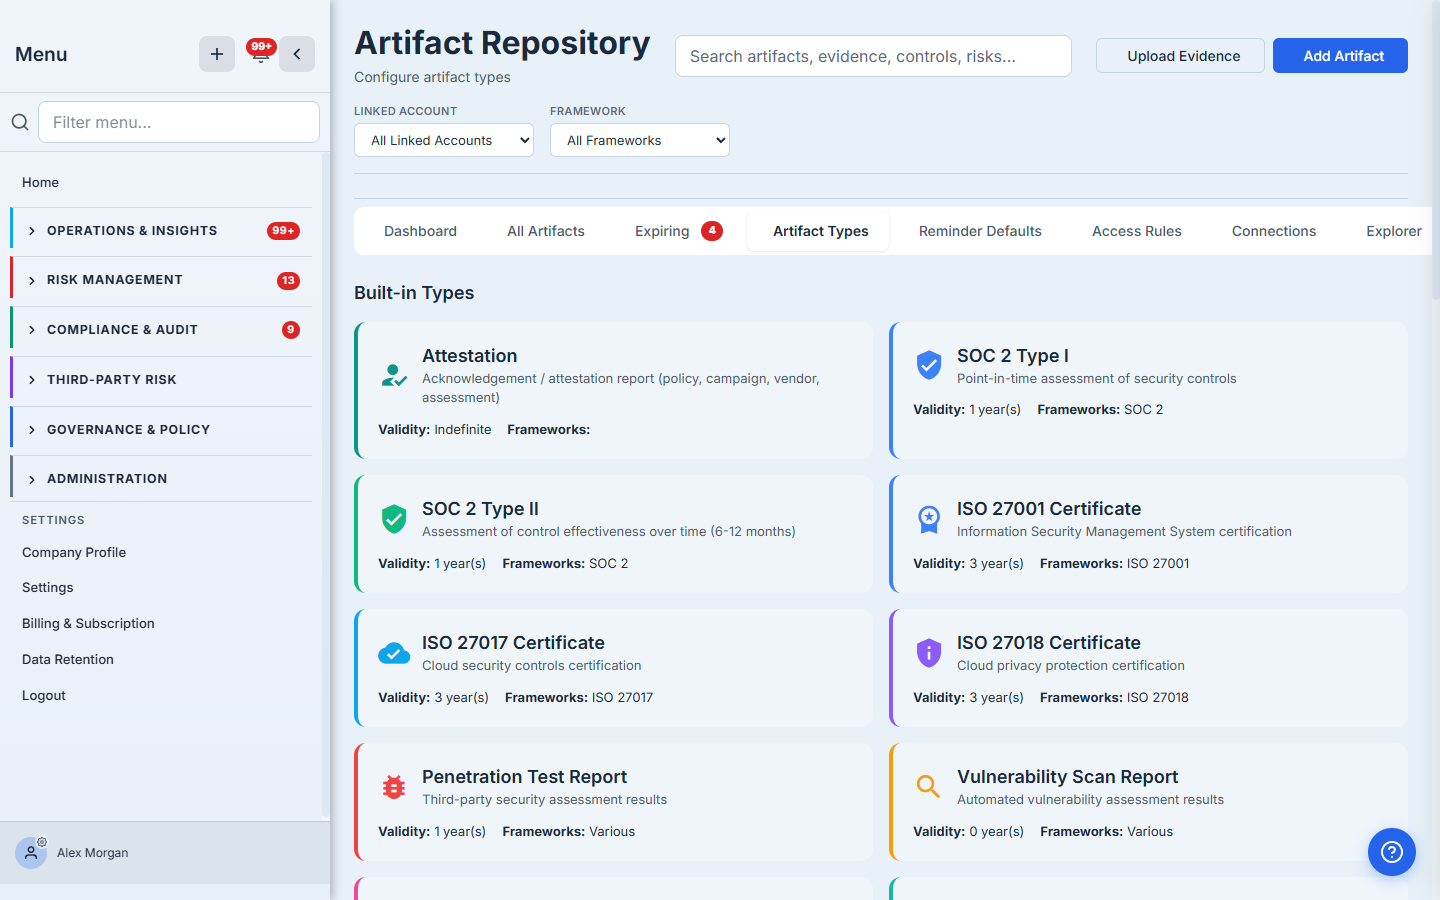
Task: Click the ISO 27017 cloud check icon
Action: coord(394,653)
